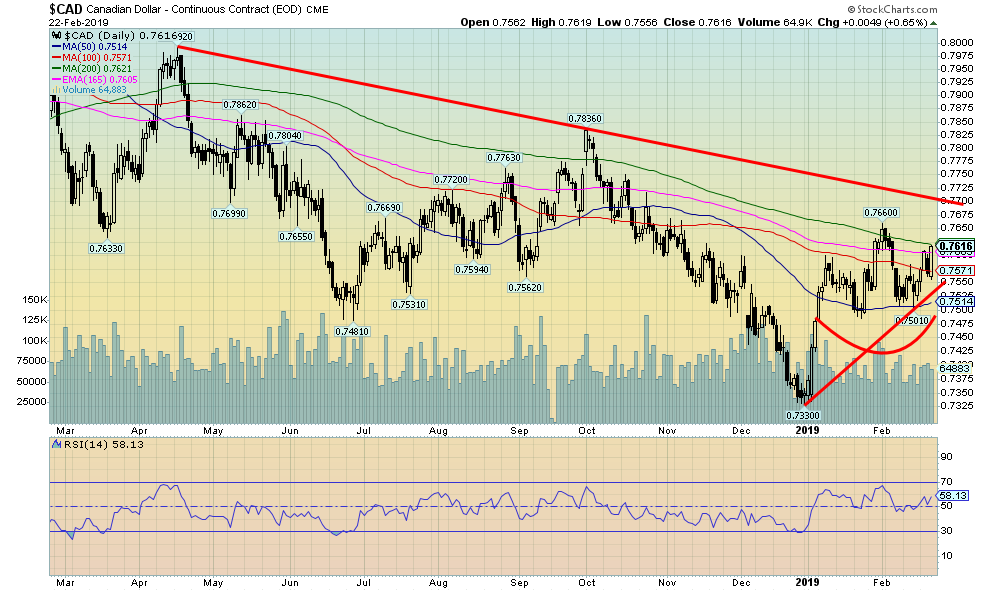Viewport: 990px width, 591px height.
Task: Click the 0.76600 peak price annotation
Action: [x=881, y=212]
